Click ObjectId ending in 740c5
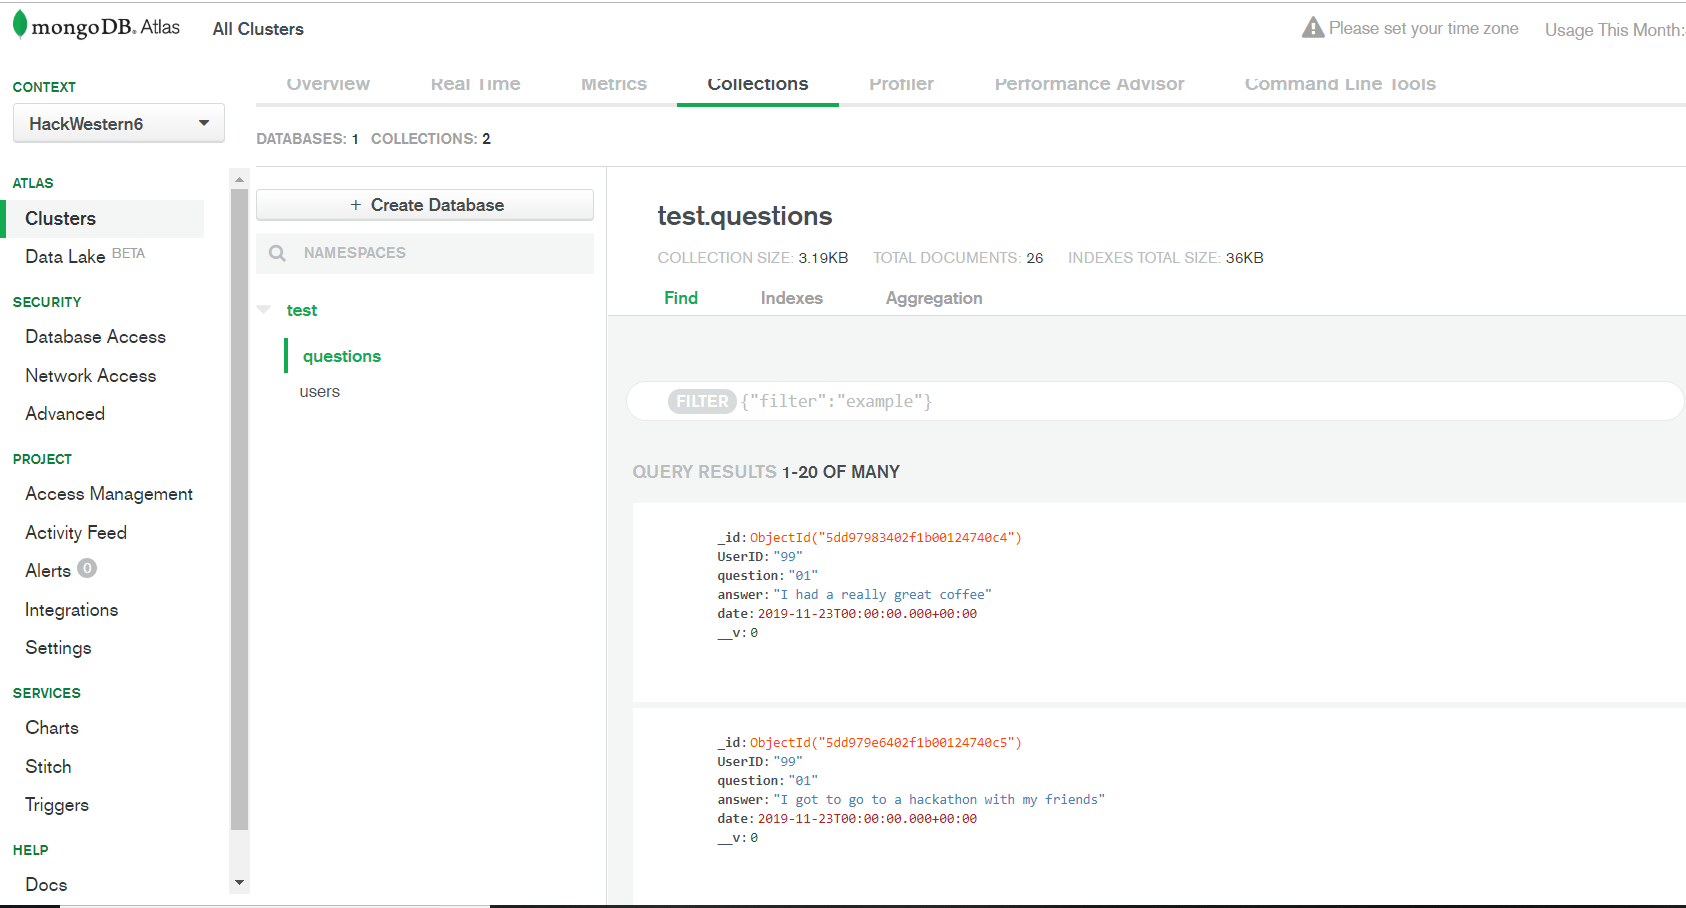Image resolution: width=1686 pixels, height=908 pixels. (x=886, y=743)
